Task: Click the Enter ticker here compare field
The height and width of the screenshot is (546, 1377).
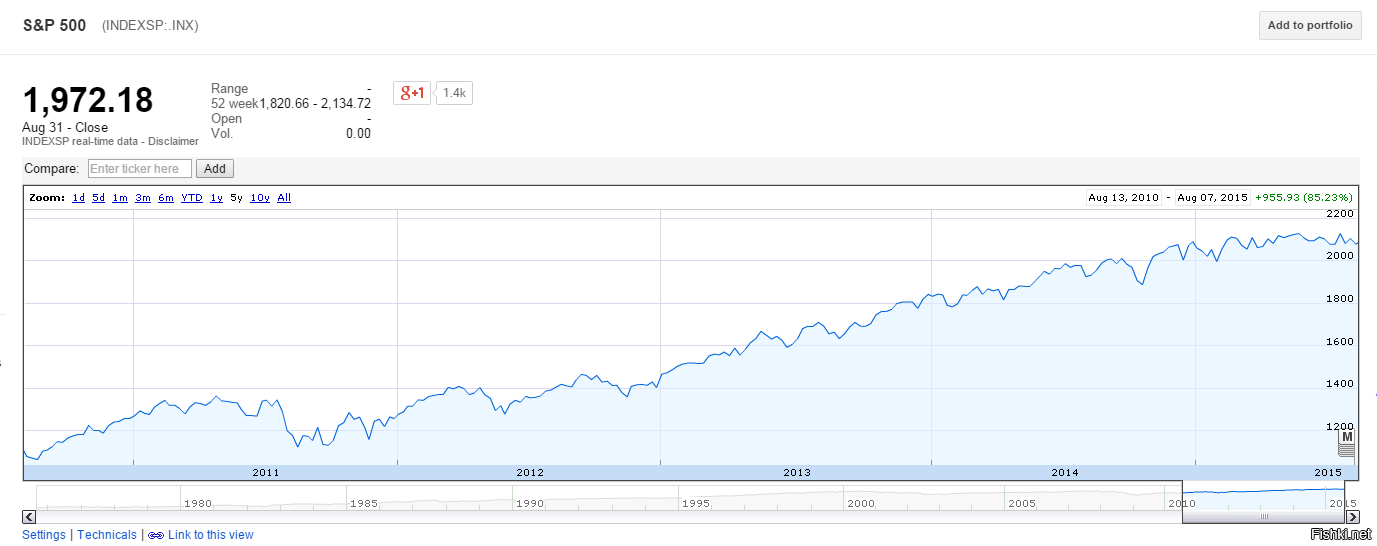Action: (140, 169)
